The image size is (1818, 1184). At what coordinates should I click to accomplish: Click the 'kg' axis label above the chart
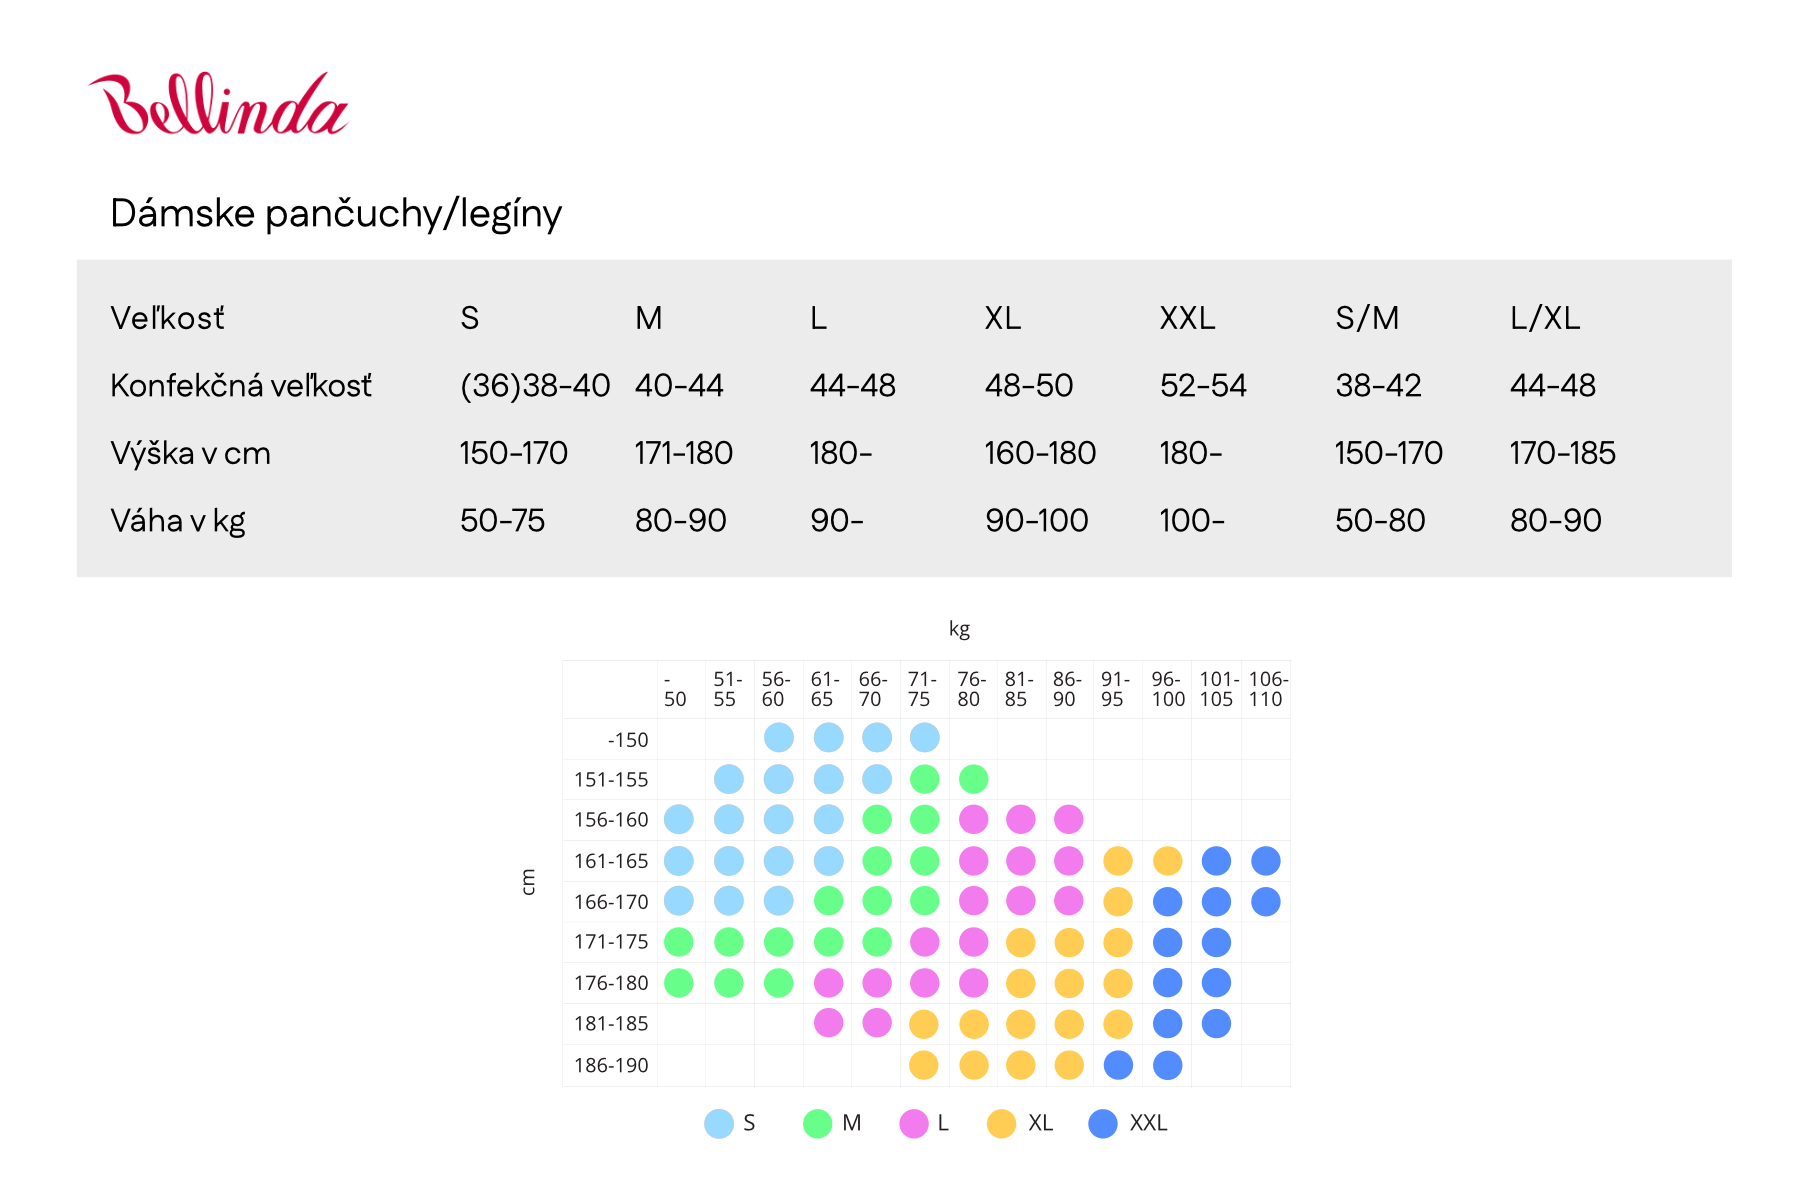click(959, 629)
